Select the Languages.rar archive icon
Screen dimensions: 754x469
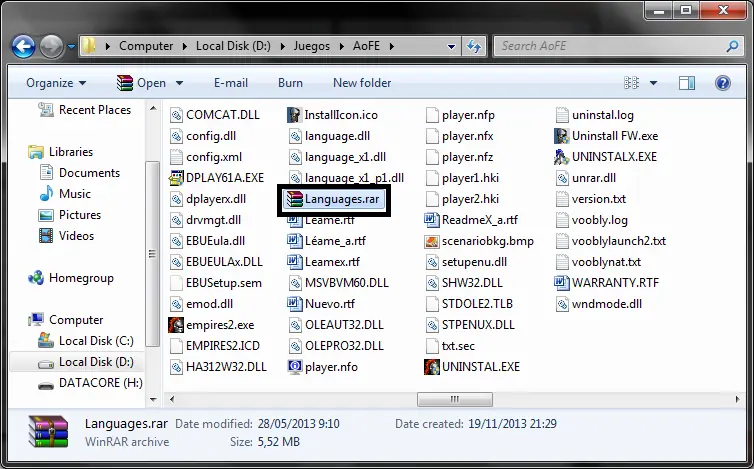tap(294, 199)
